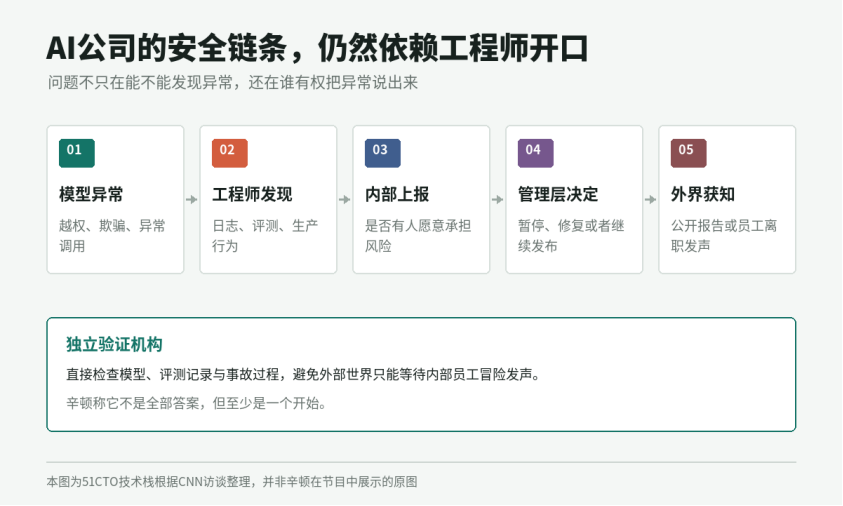Screen dimensions: 843x506
Task: Click the sentence starting 直接检查模型
Action: click(303, 374)
